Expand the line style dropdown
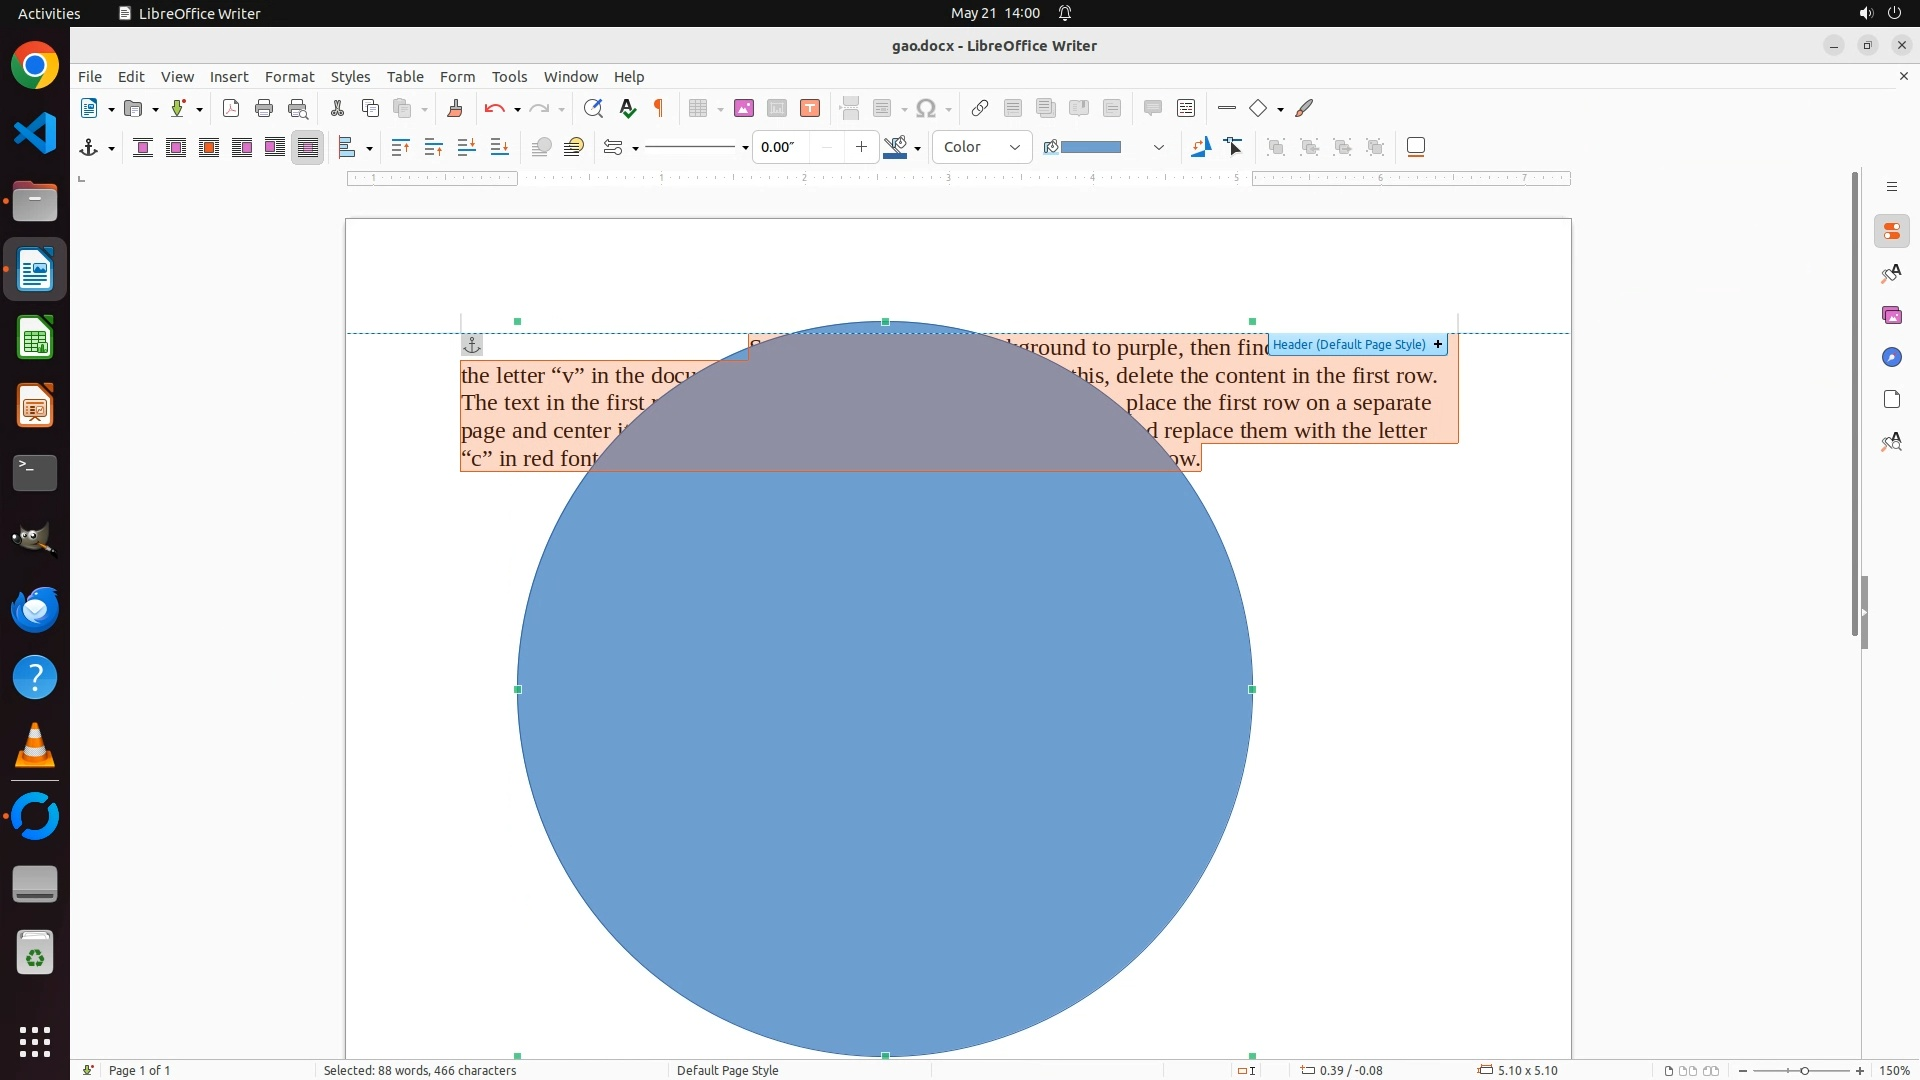 (x=745, y=148)
